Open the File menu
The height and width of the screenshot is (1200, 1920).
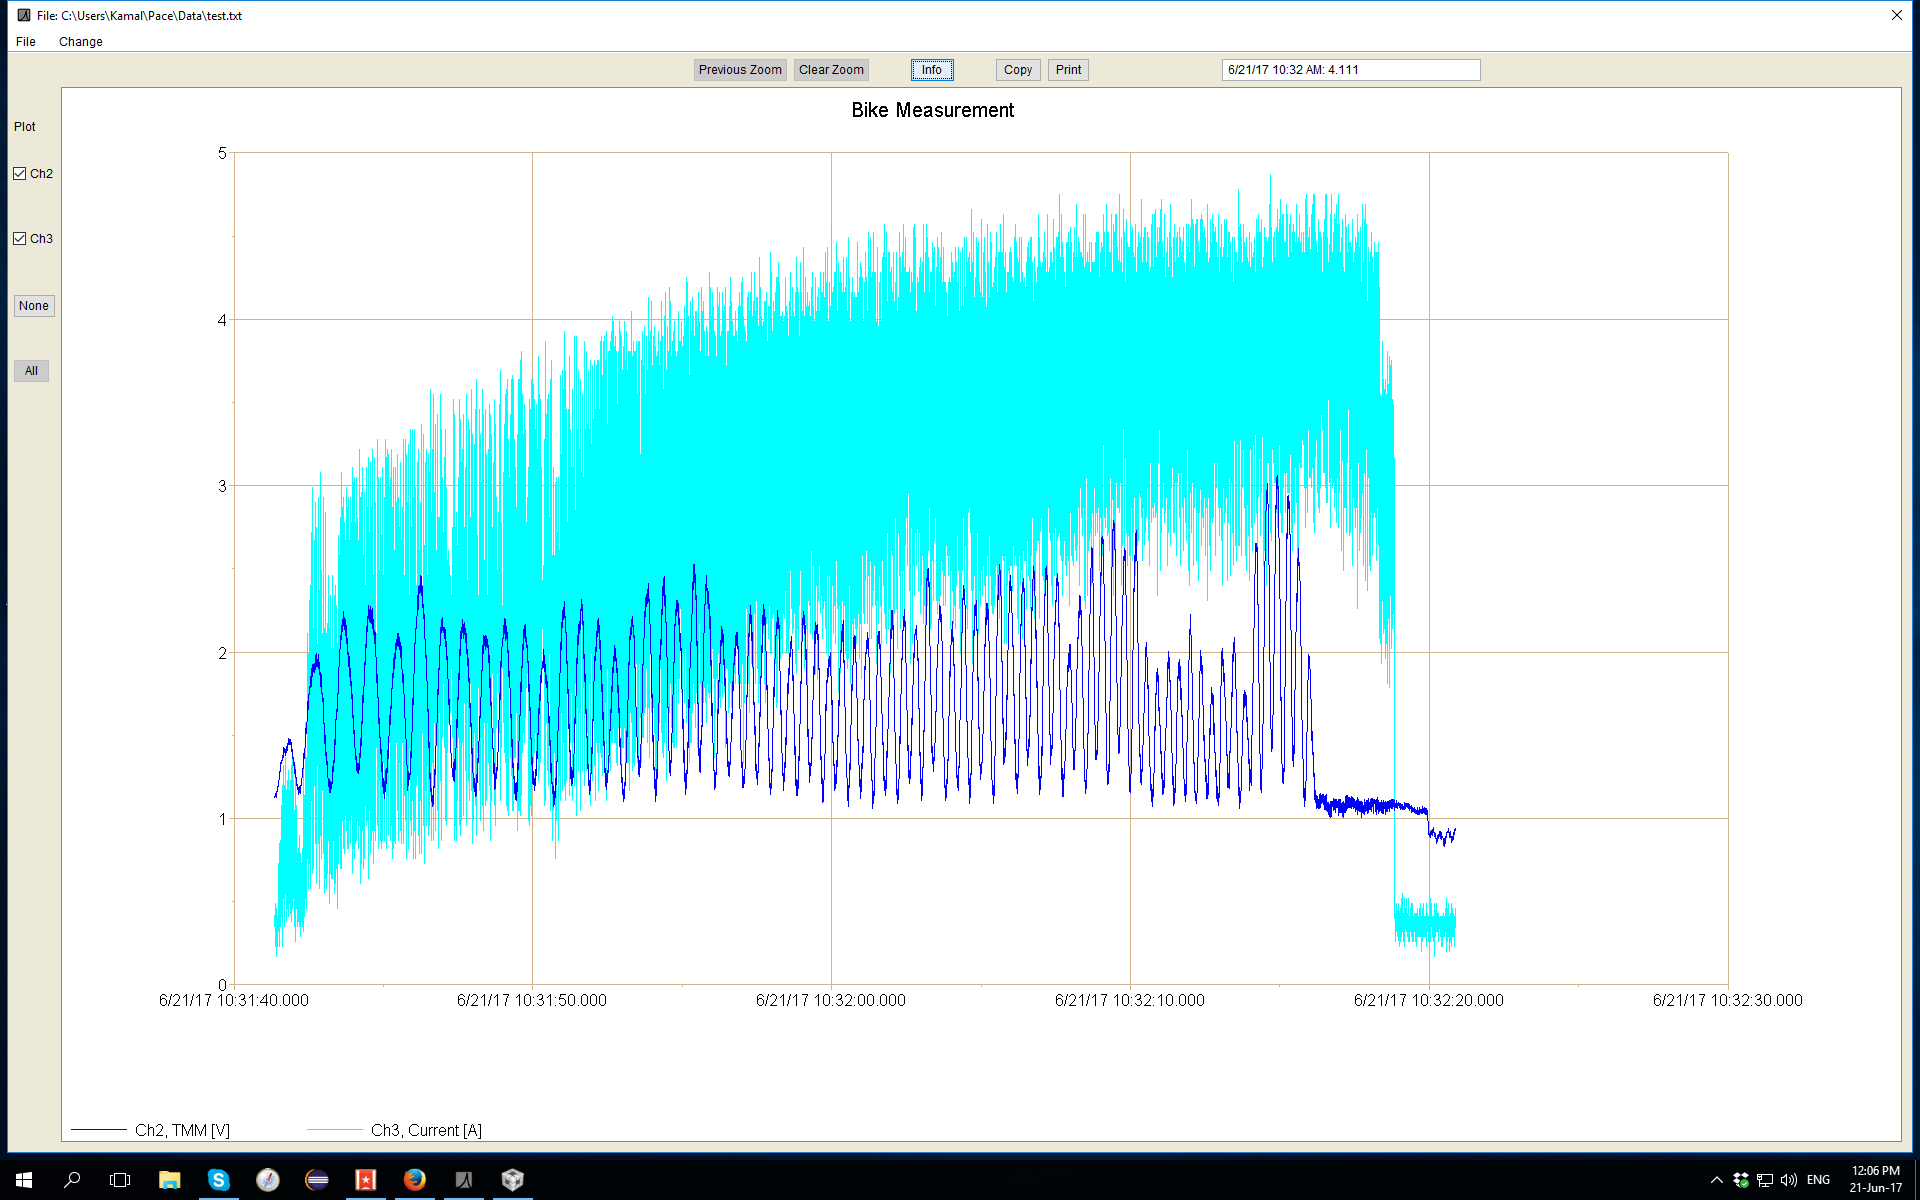26,42
